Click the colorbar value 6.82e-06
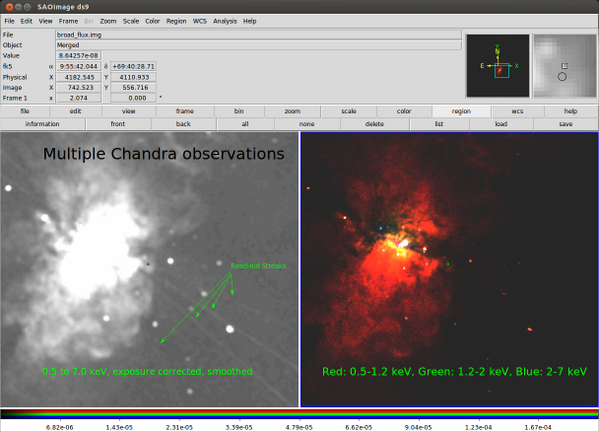 click(x=59, y=427)
